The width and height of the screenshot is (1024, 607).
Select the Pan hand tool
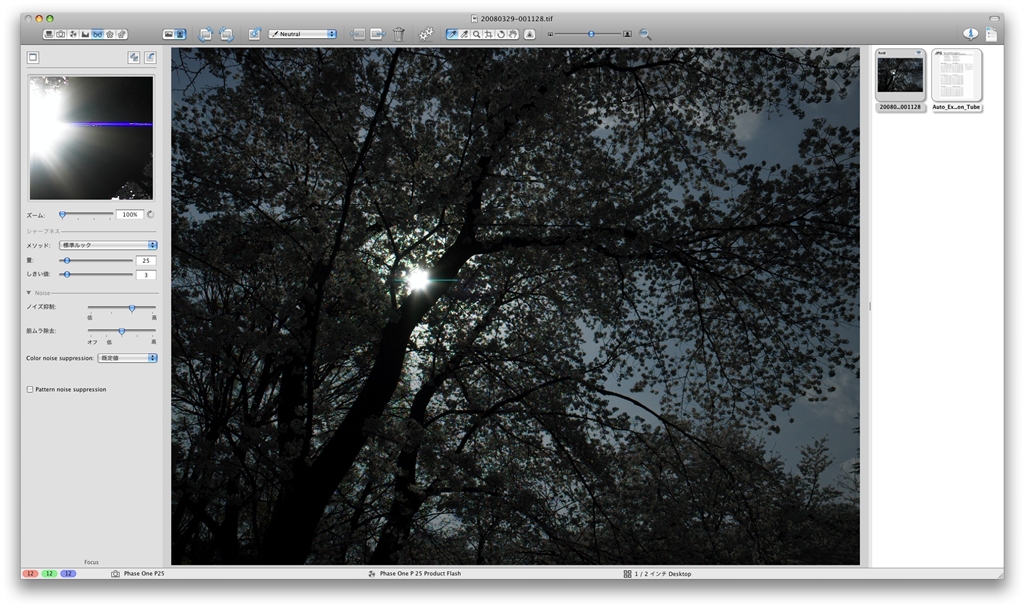(513, 34)
